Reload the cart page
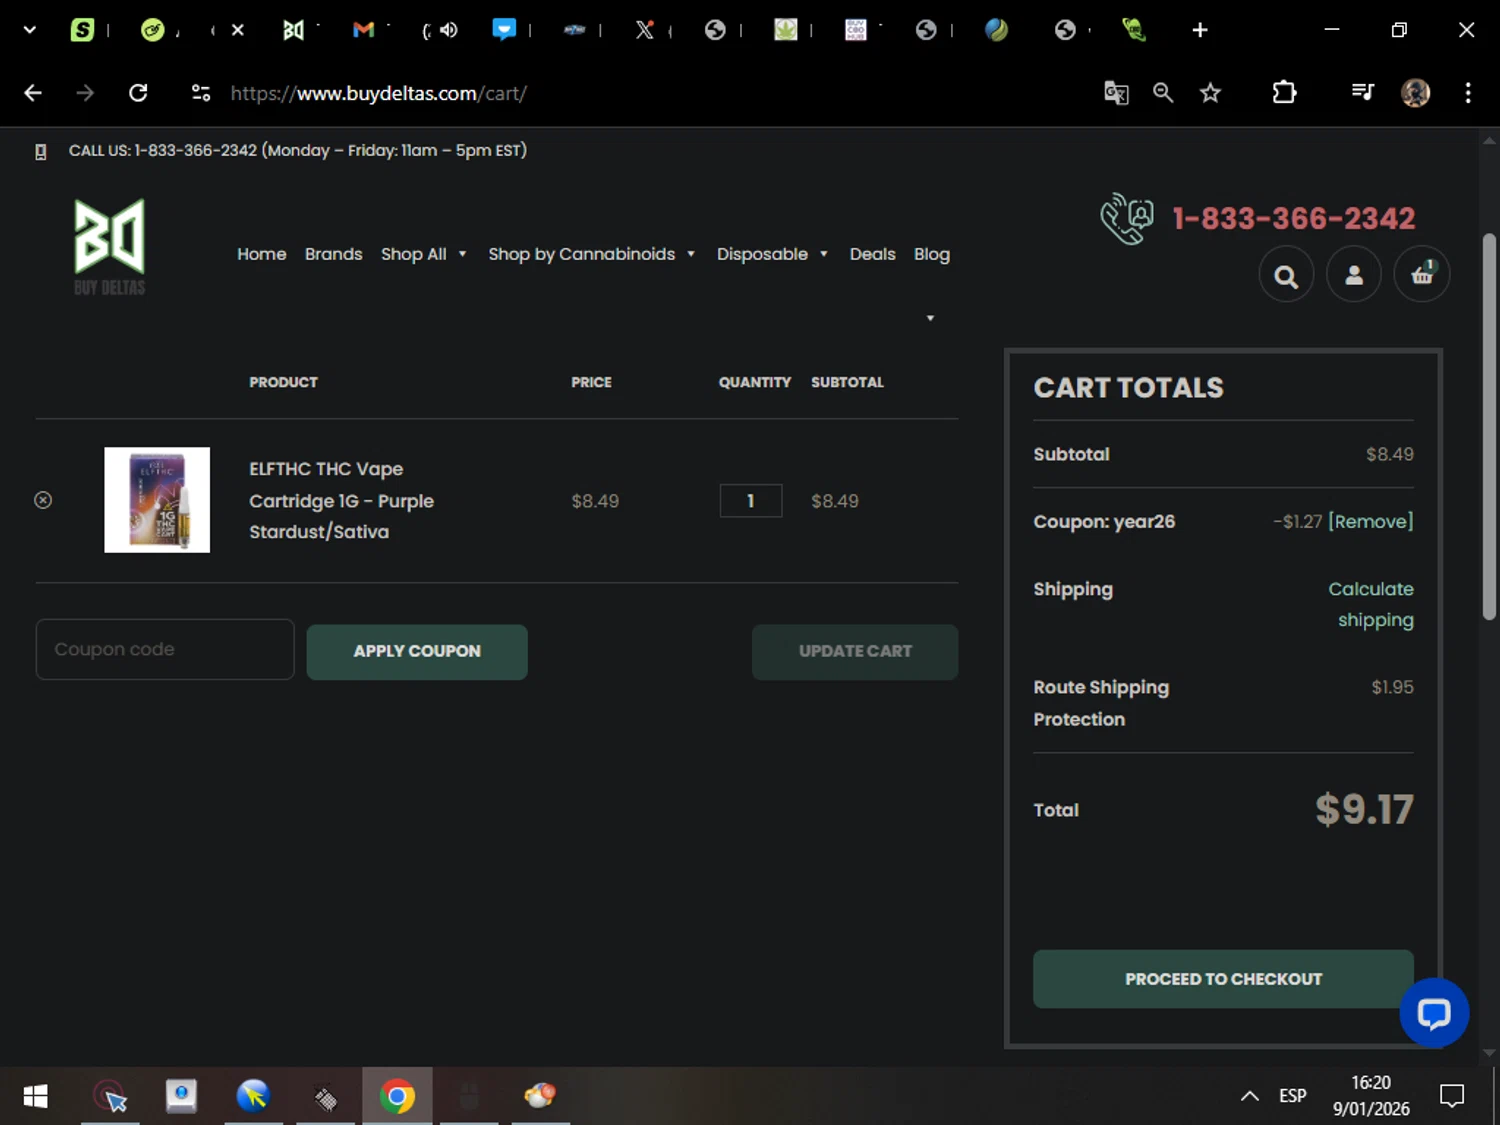The width and height of the screenshot is (1500, 1125). 138,93
